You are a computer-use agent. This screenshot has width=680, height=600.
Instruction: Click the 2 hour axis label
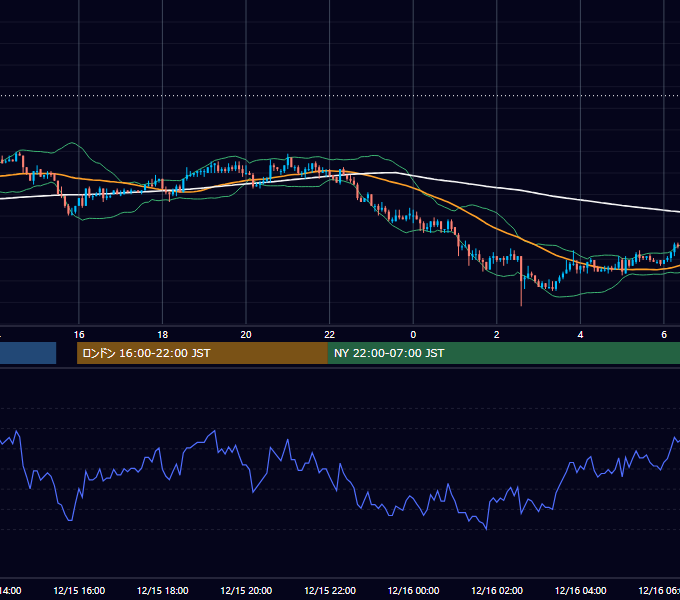point(497,335)
